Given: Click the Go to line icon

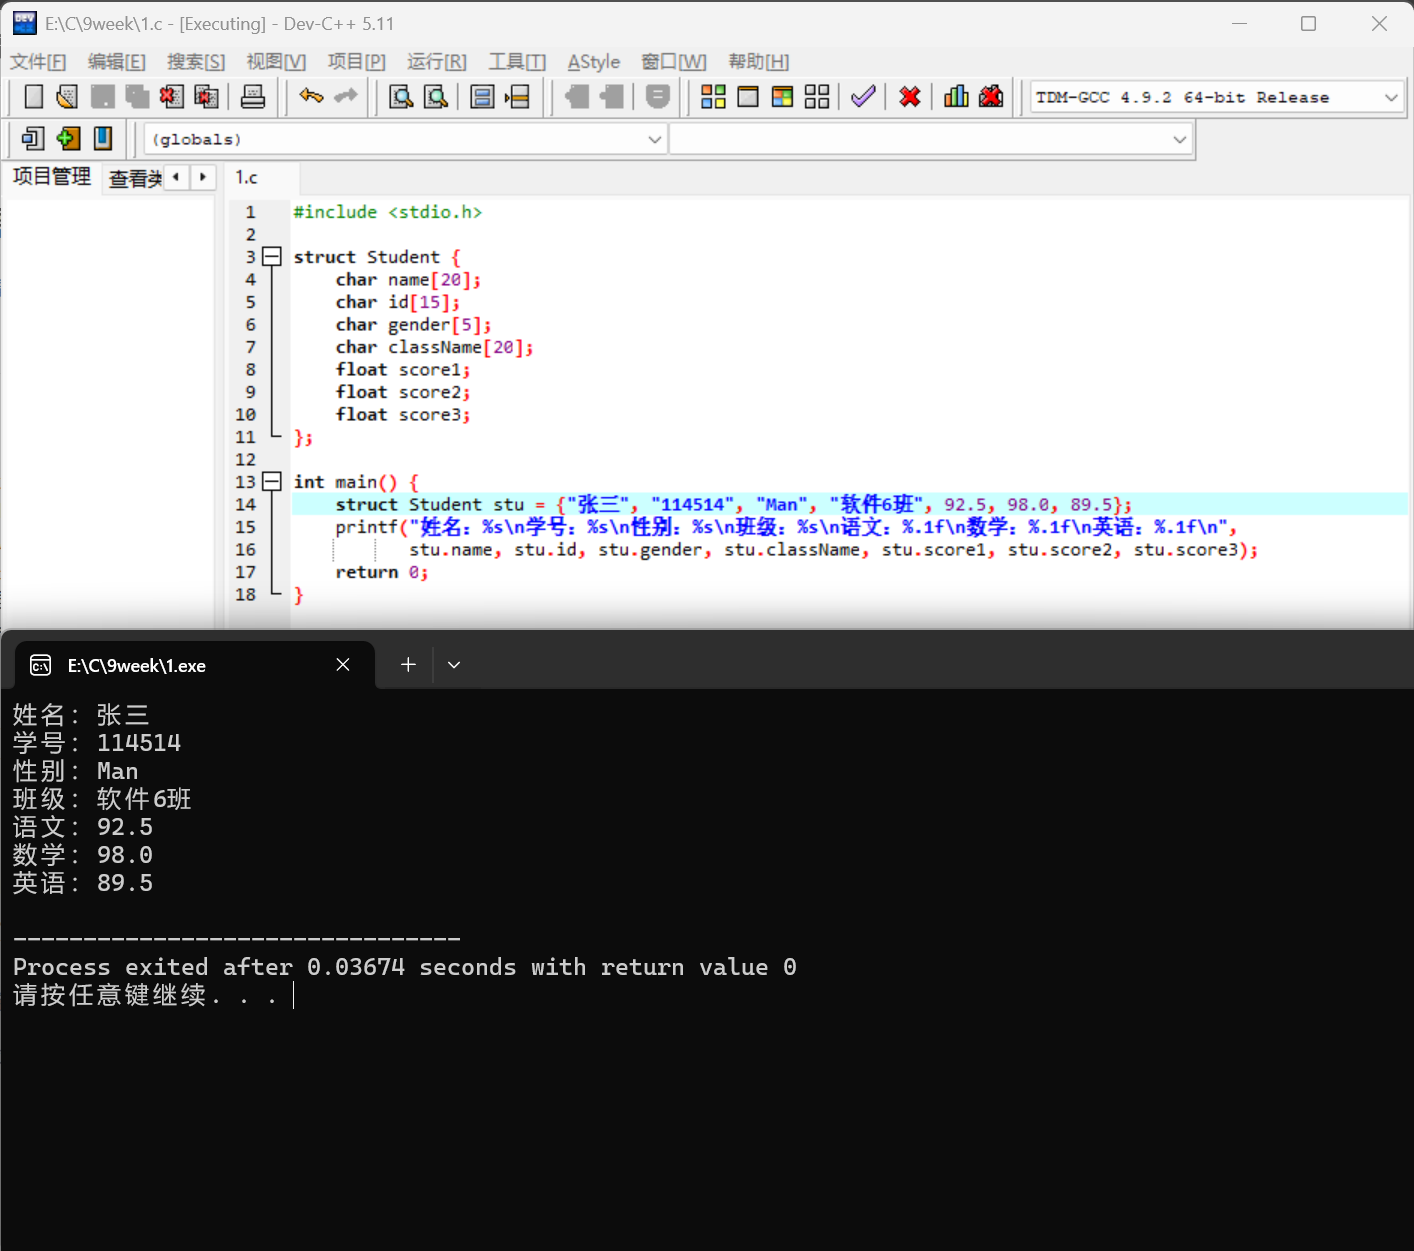Looking at the screenshot, I should coord(517,97).
